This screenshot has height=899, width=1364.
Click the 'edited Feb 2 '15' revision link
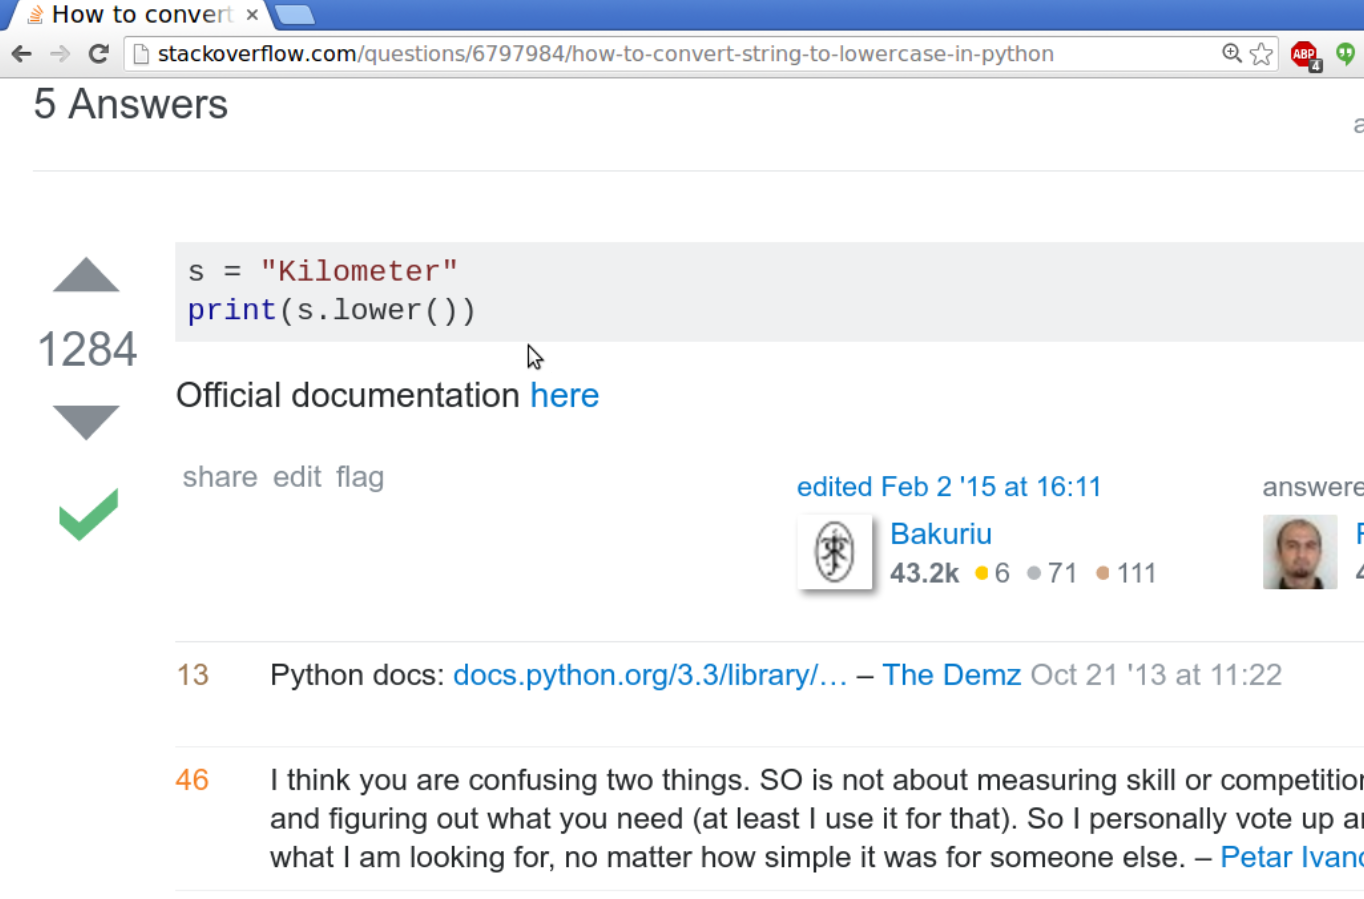coord(948,486)
